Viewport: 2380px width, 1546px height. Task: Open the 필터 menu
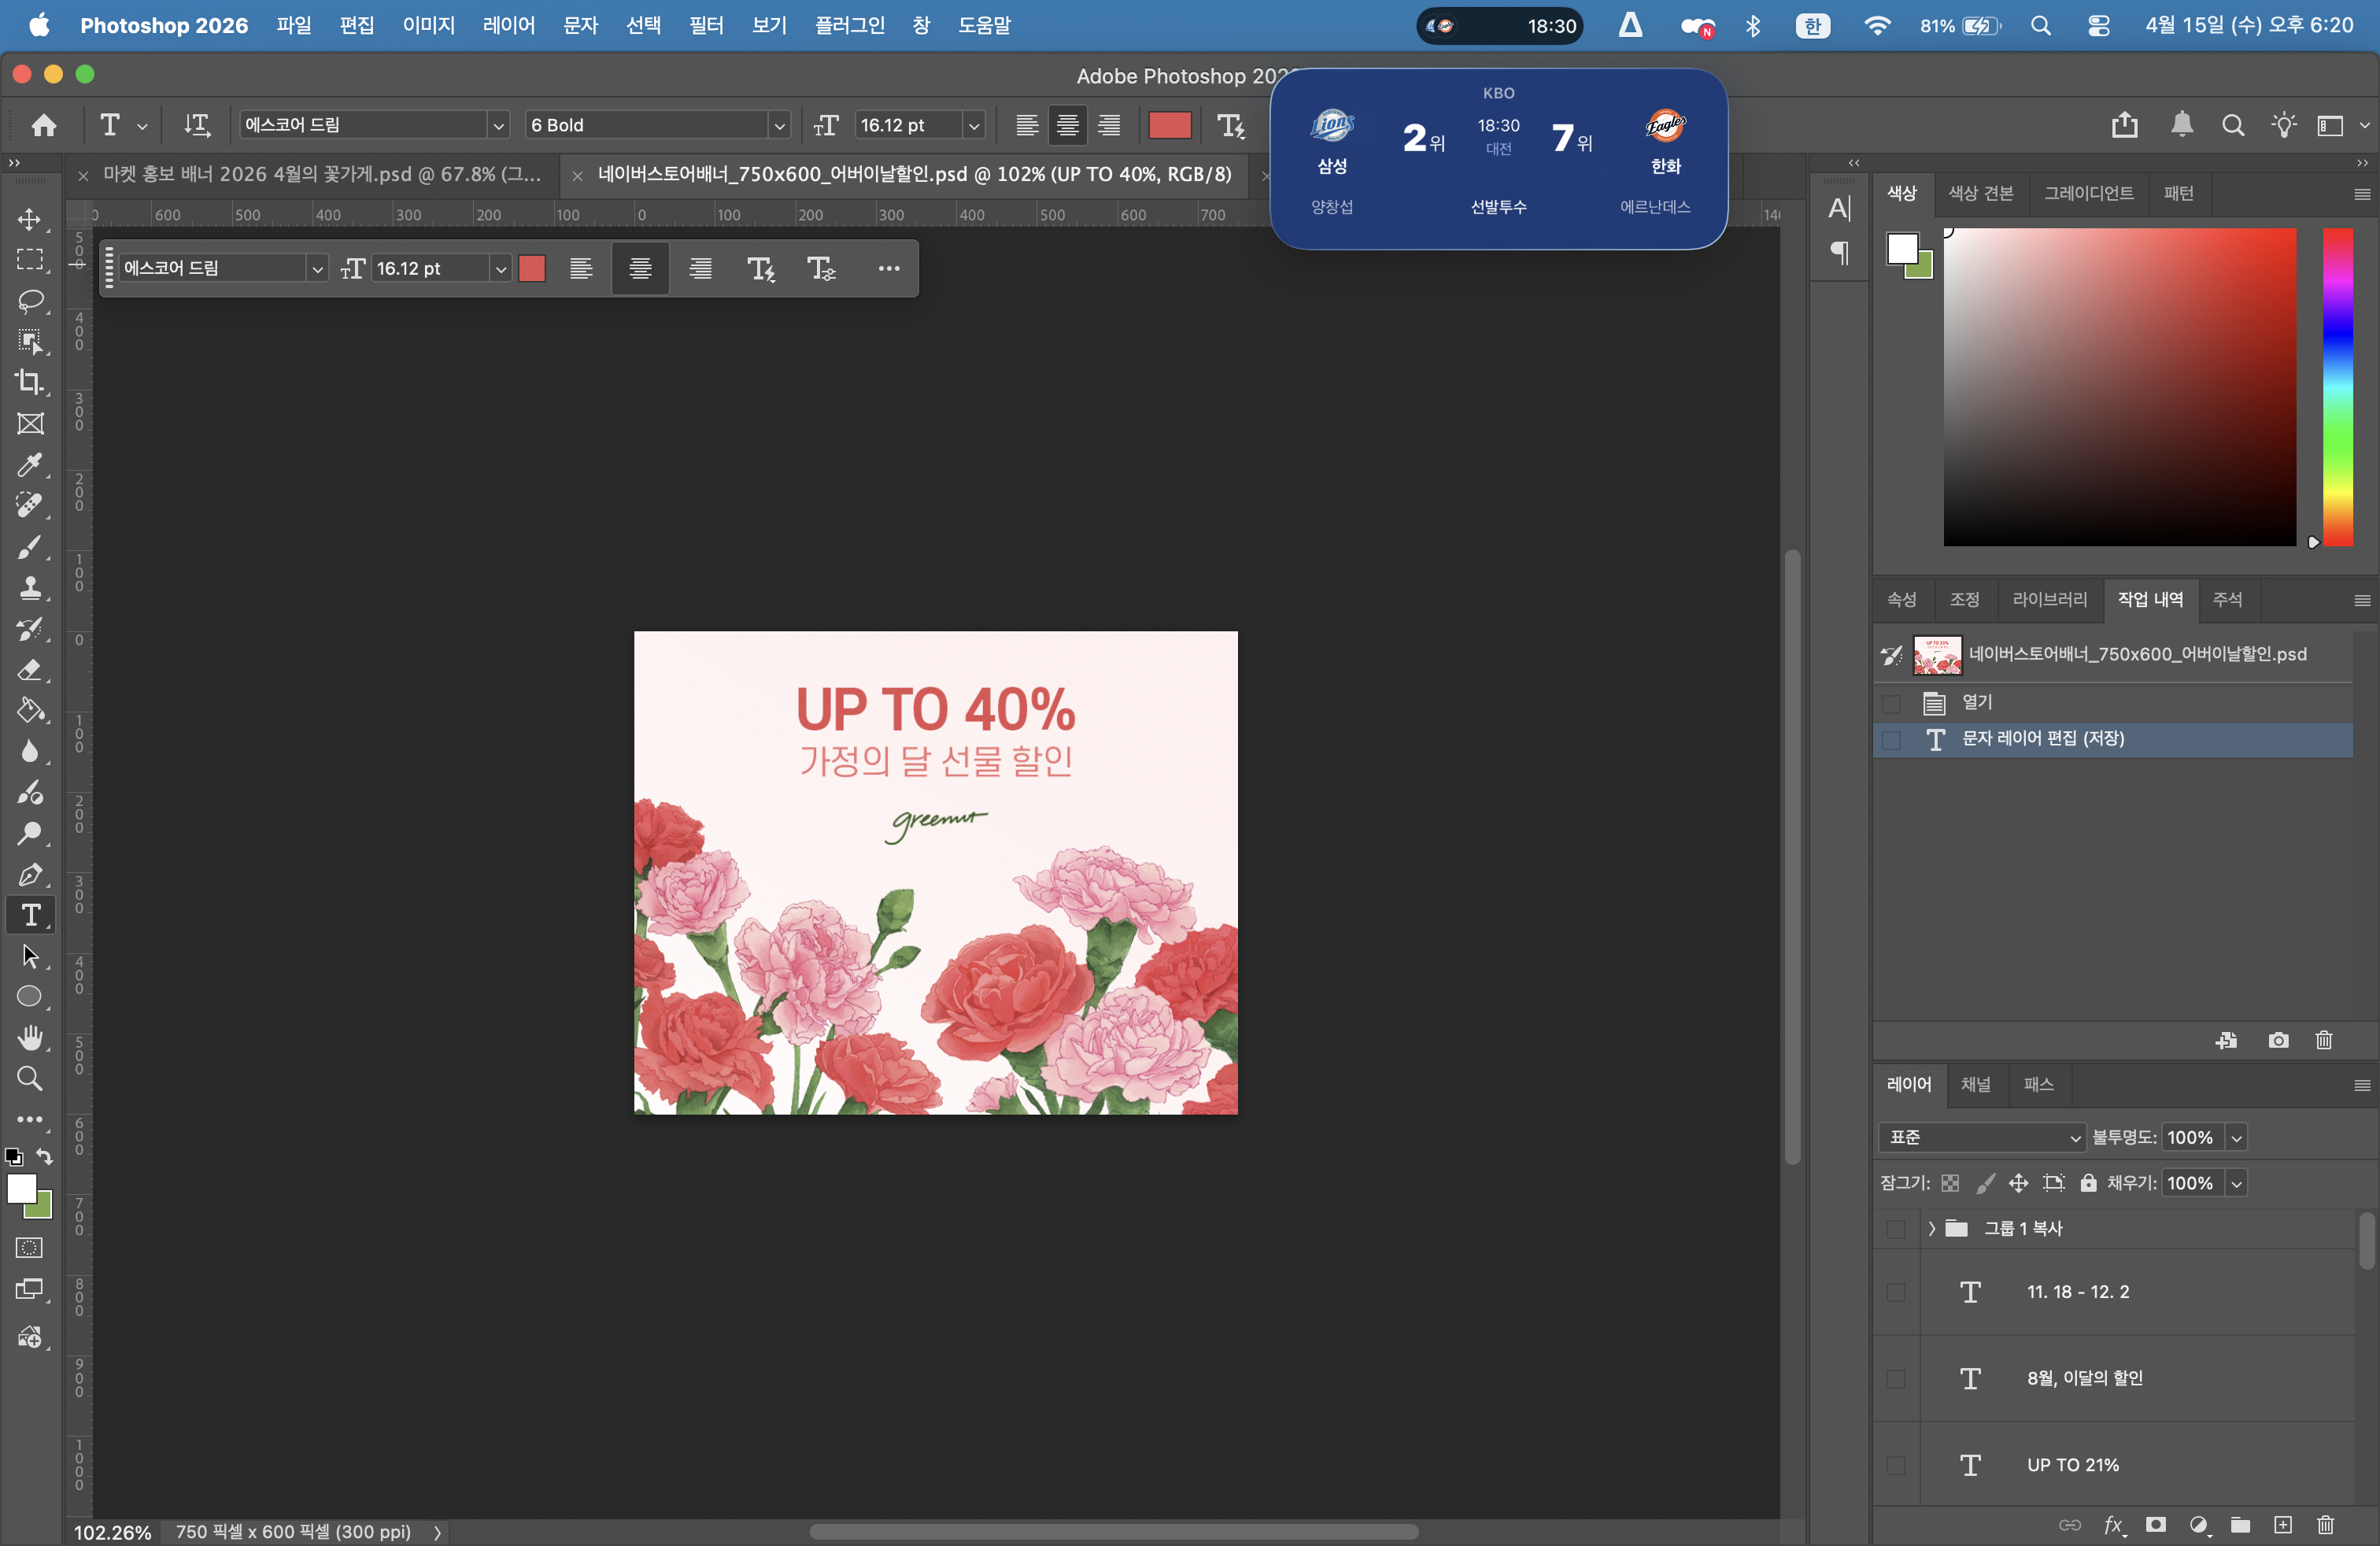click(705, 25)
